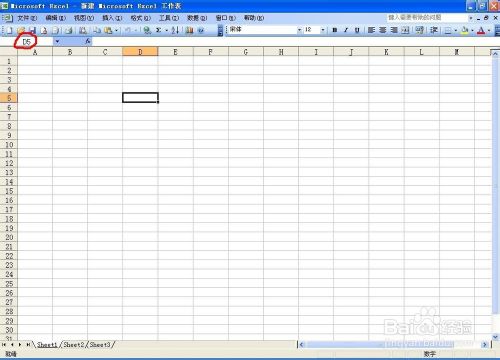Create a new blank workbook
500x360 pixels.
pyautogui.click(x=9, y=30)
